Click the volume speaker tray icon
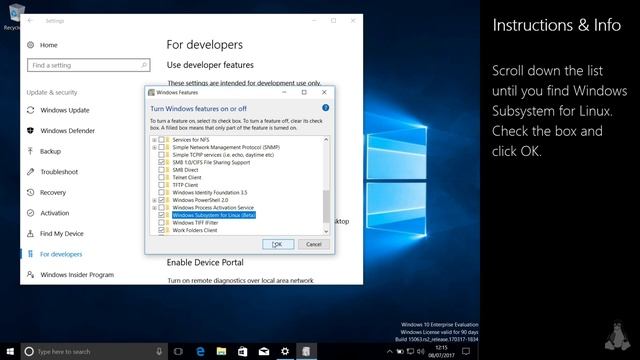Image resolution: width=640 pixels, height=360 pixels. point(421,351)
